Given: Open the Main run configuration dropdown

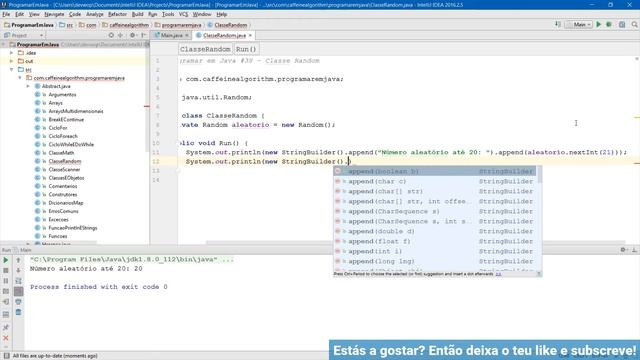Looking at the screenshot, I should 579,24.
